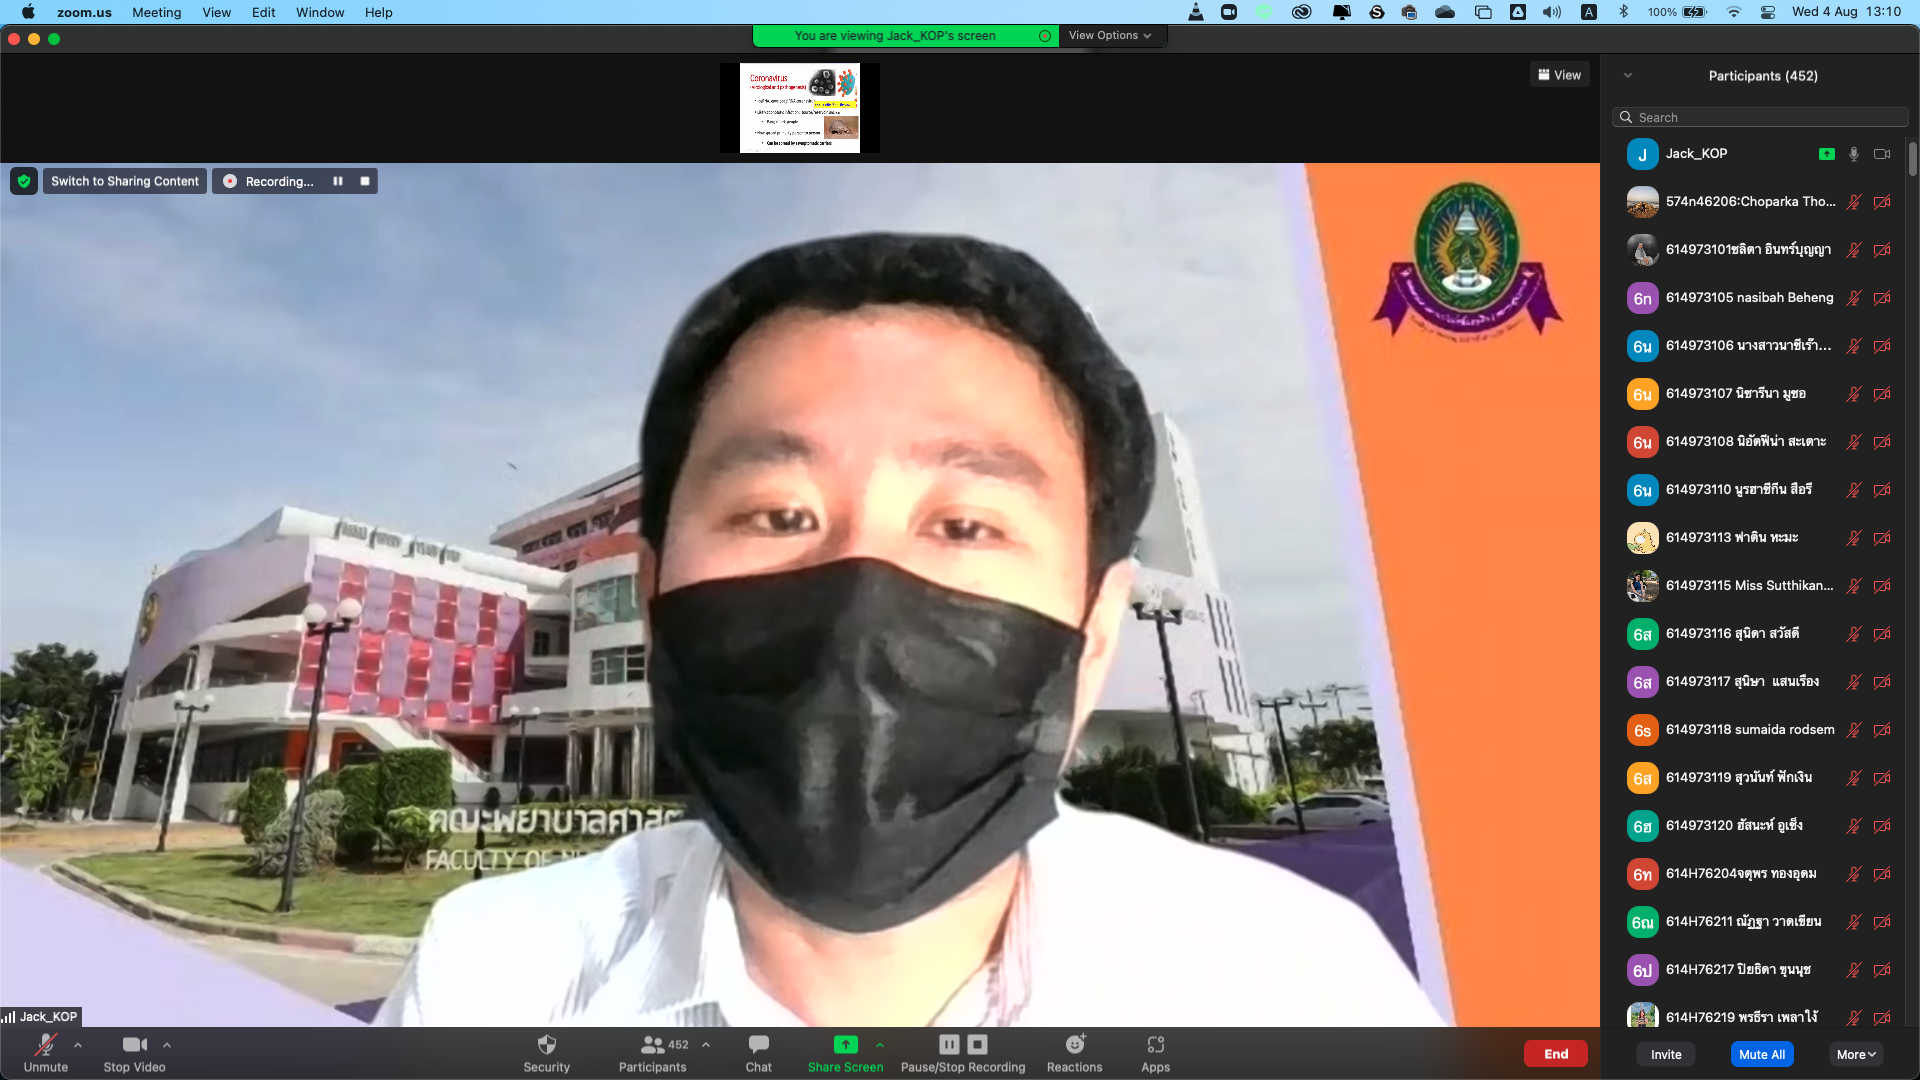This screenshot has width=1920, height=1080.
Task: Toggle Jack_KOP's microphone in participant list
Action: (1853, 154)
